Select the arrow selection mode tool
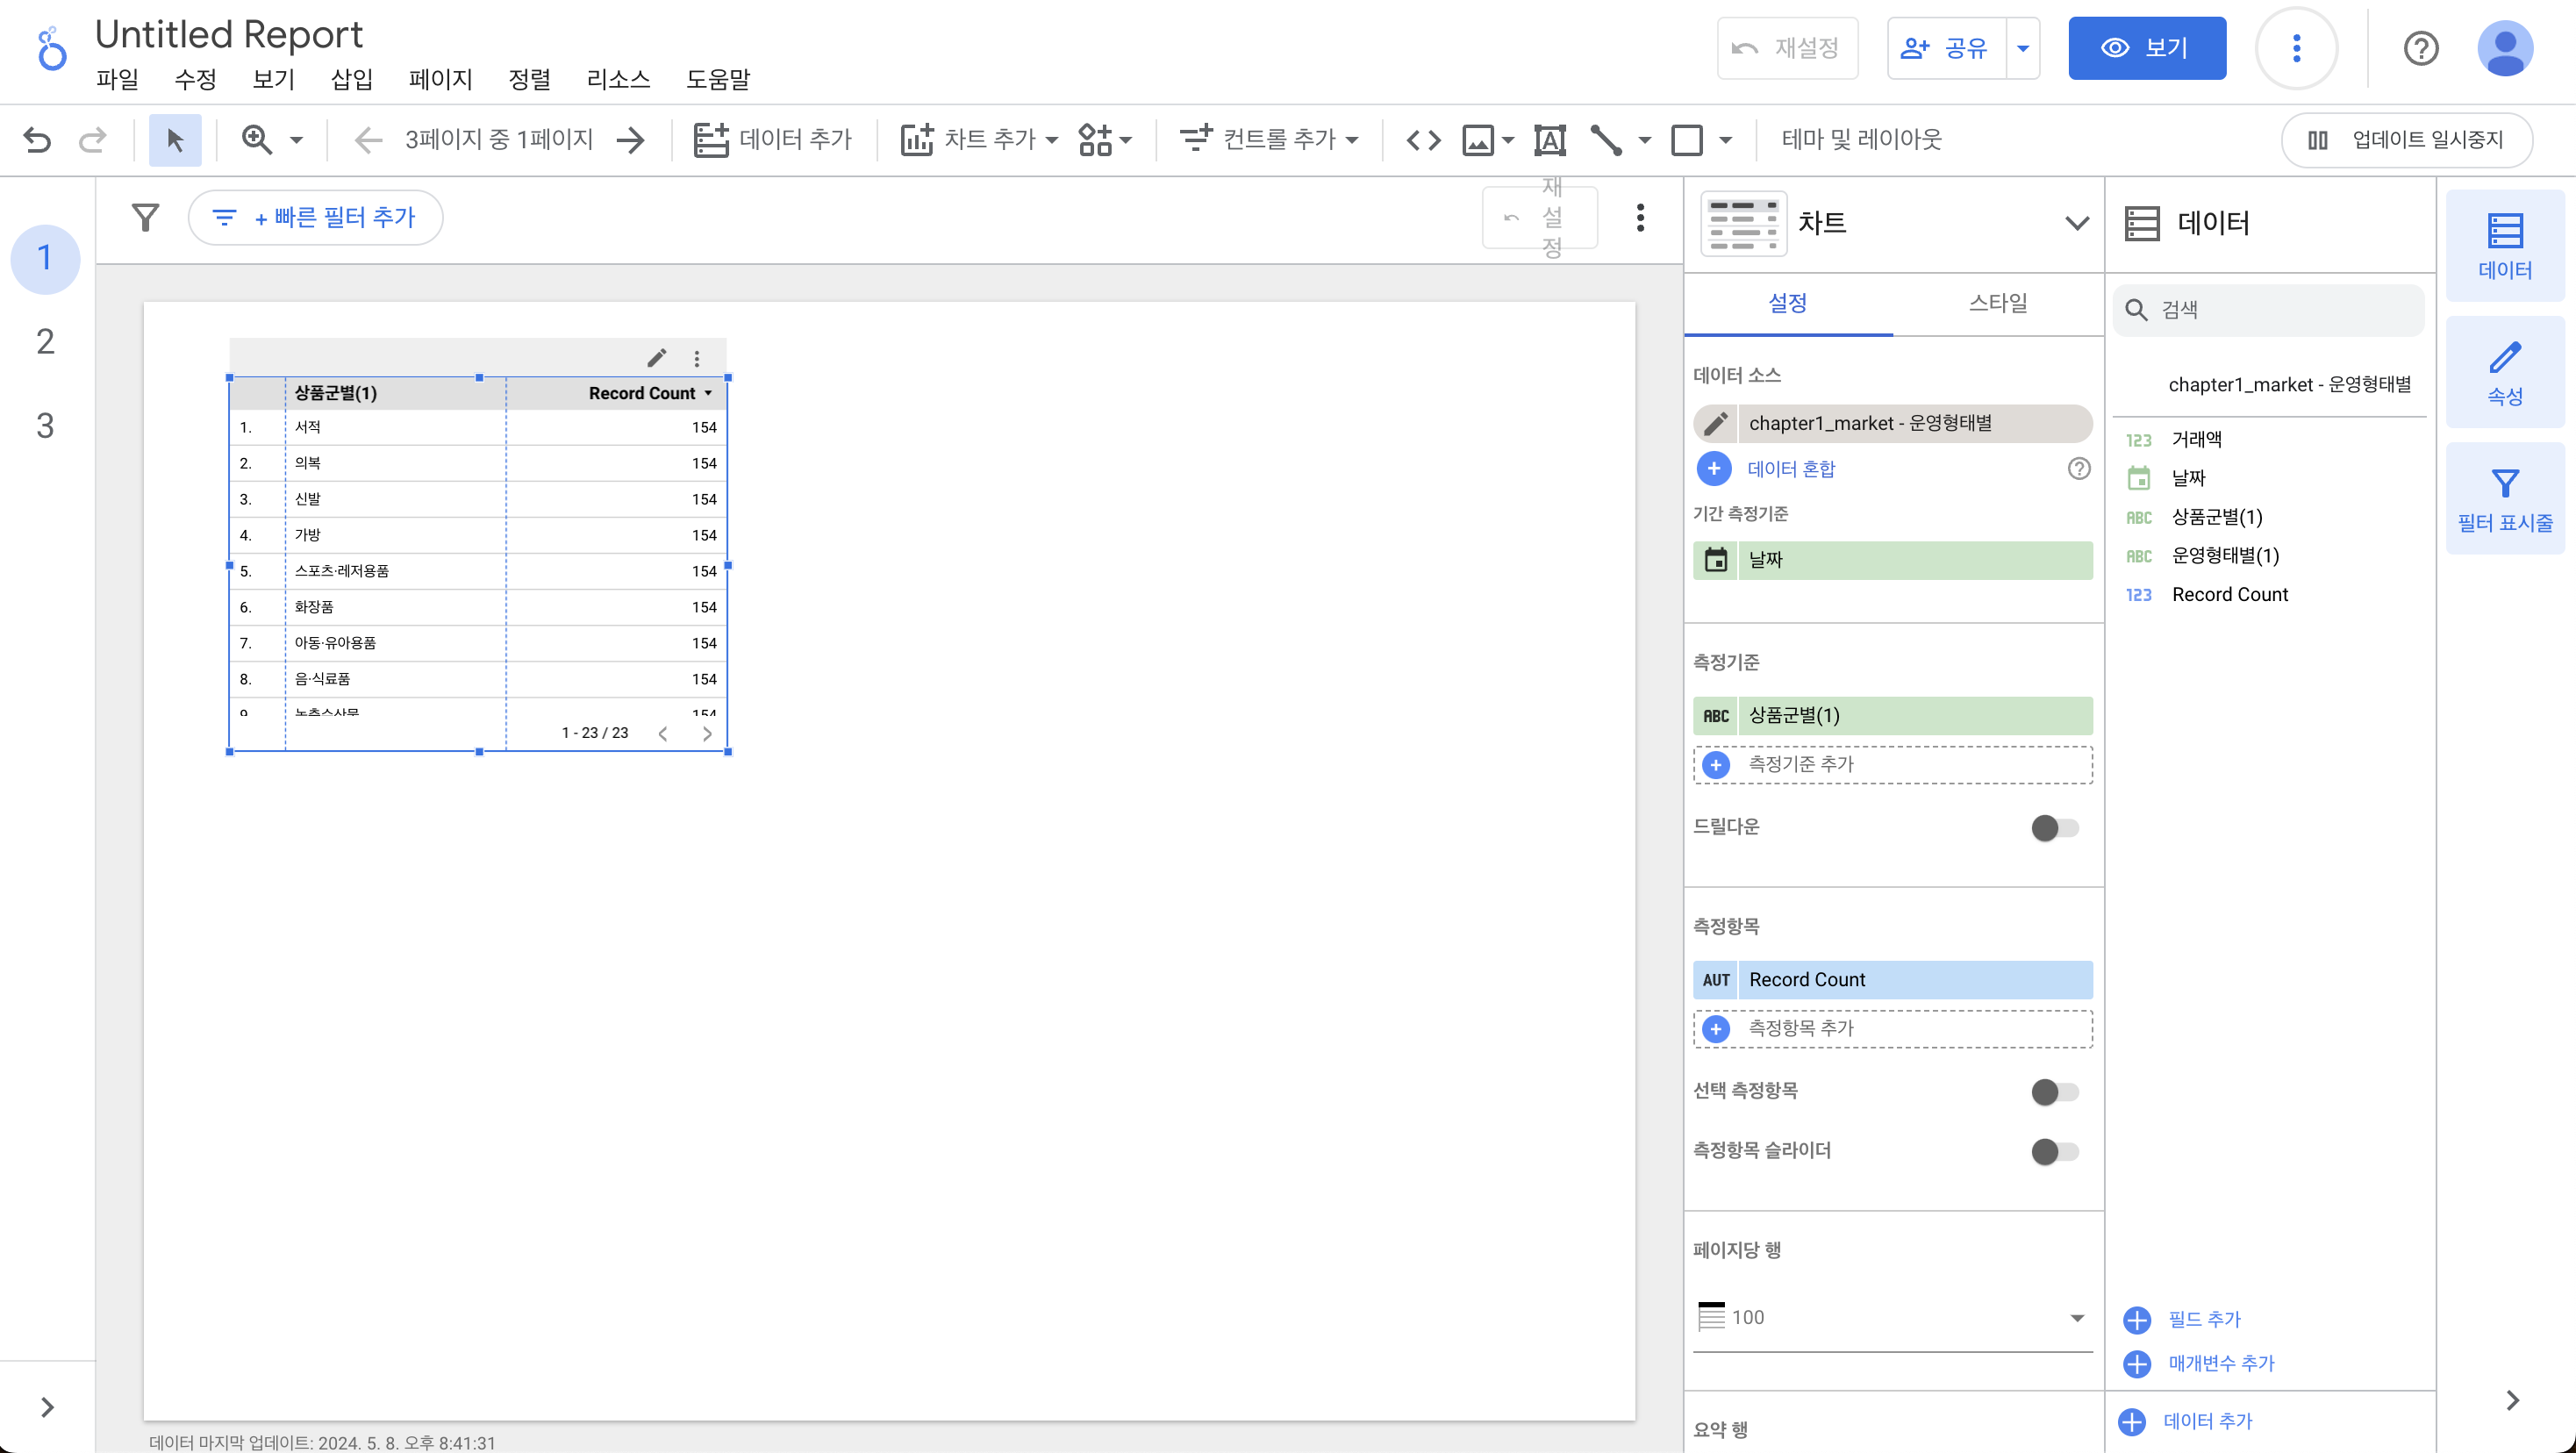The height and width of the screenshot is (1453, 2576). pos(175,140)
